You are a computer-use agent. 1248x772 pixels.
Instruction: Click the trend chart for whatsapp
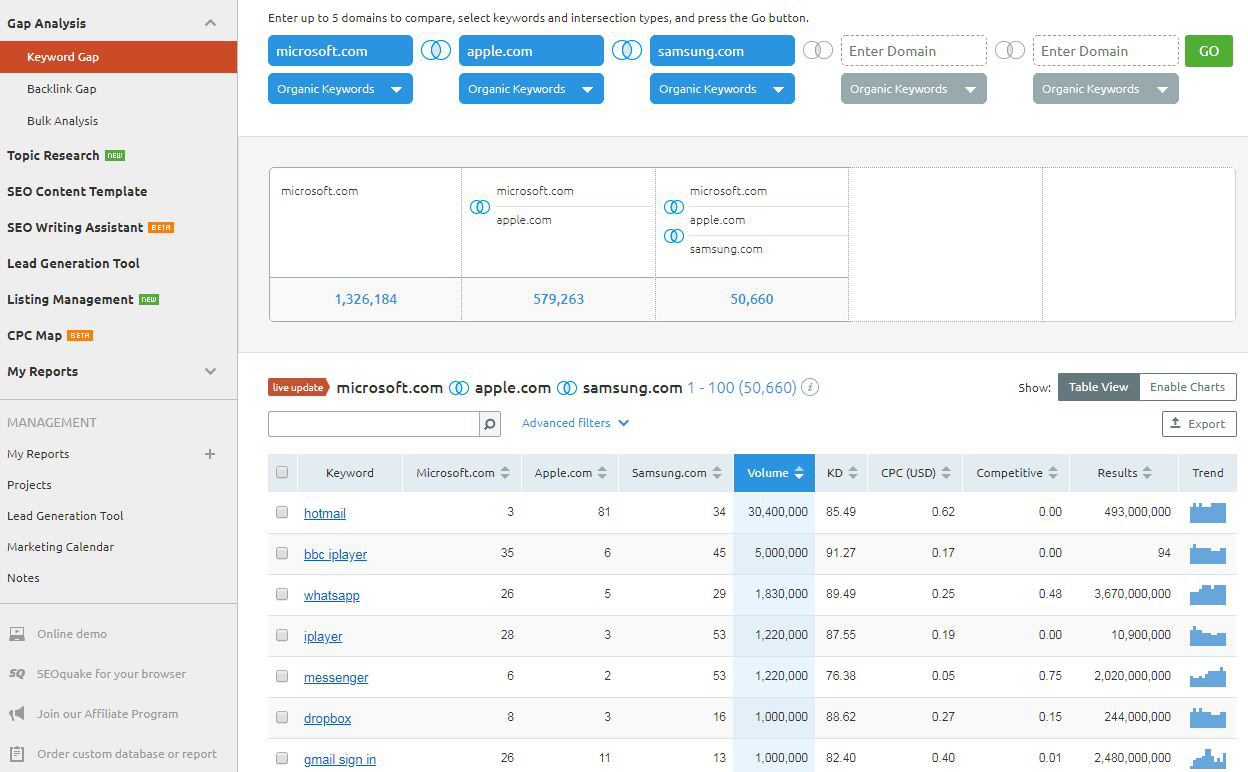(x=1207, y=594)
